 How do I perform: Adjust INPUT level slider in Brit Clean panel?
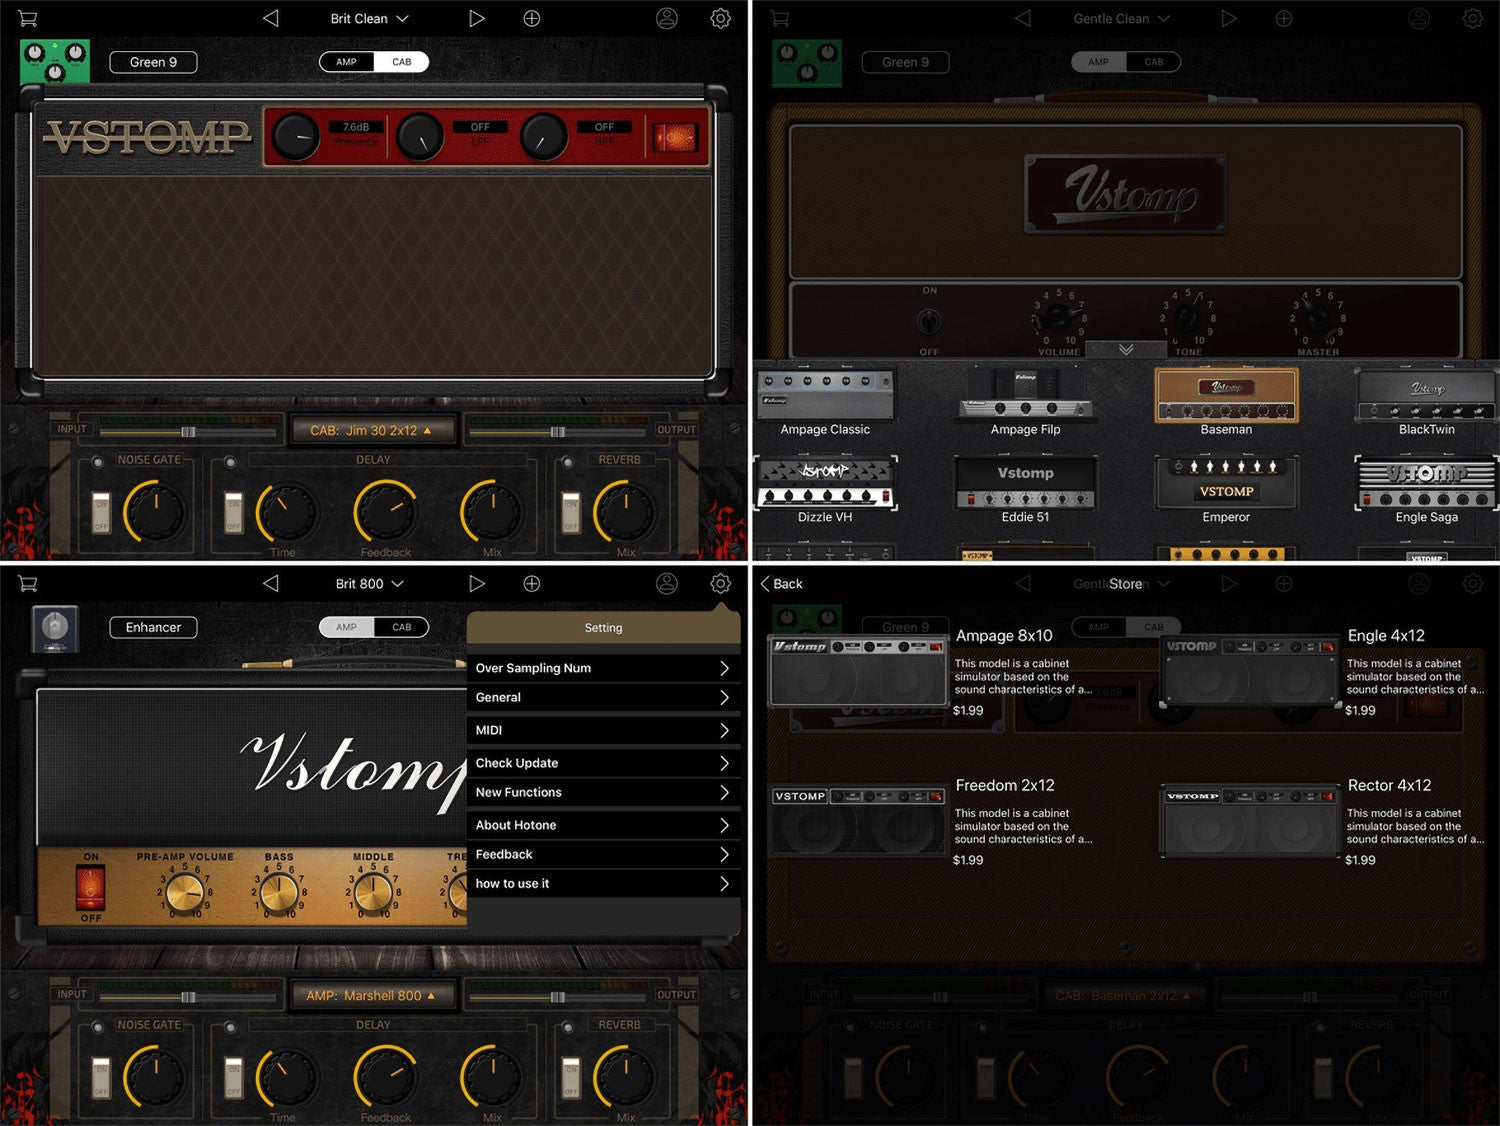[x=188, y=432]
